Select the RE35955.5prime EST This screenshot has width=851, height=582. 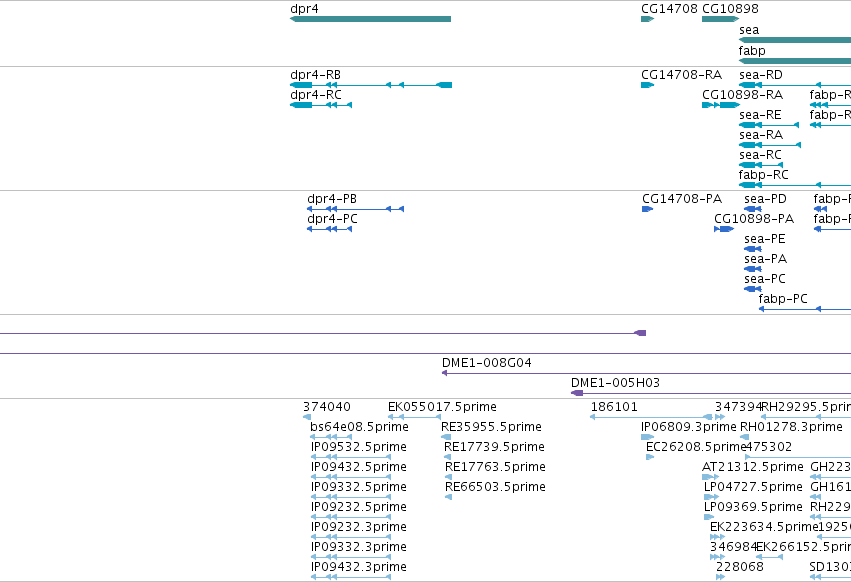pyautogui.click(x=446, y=437)
